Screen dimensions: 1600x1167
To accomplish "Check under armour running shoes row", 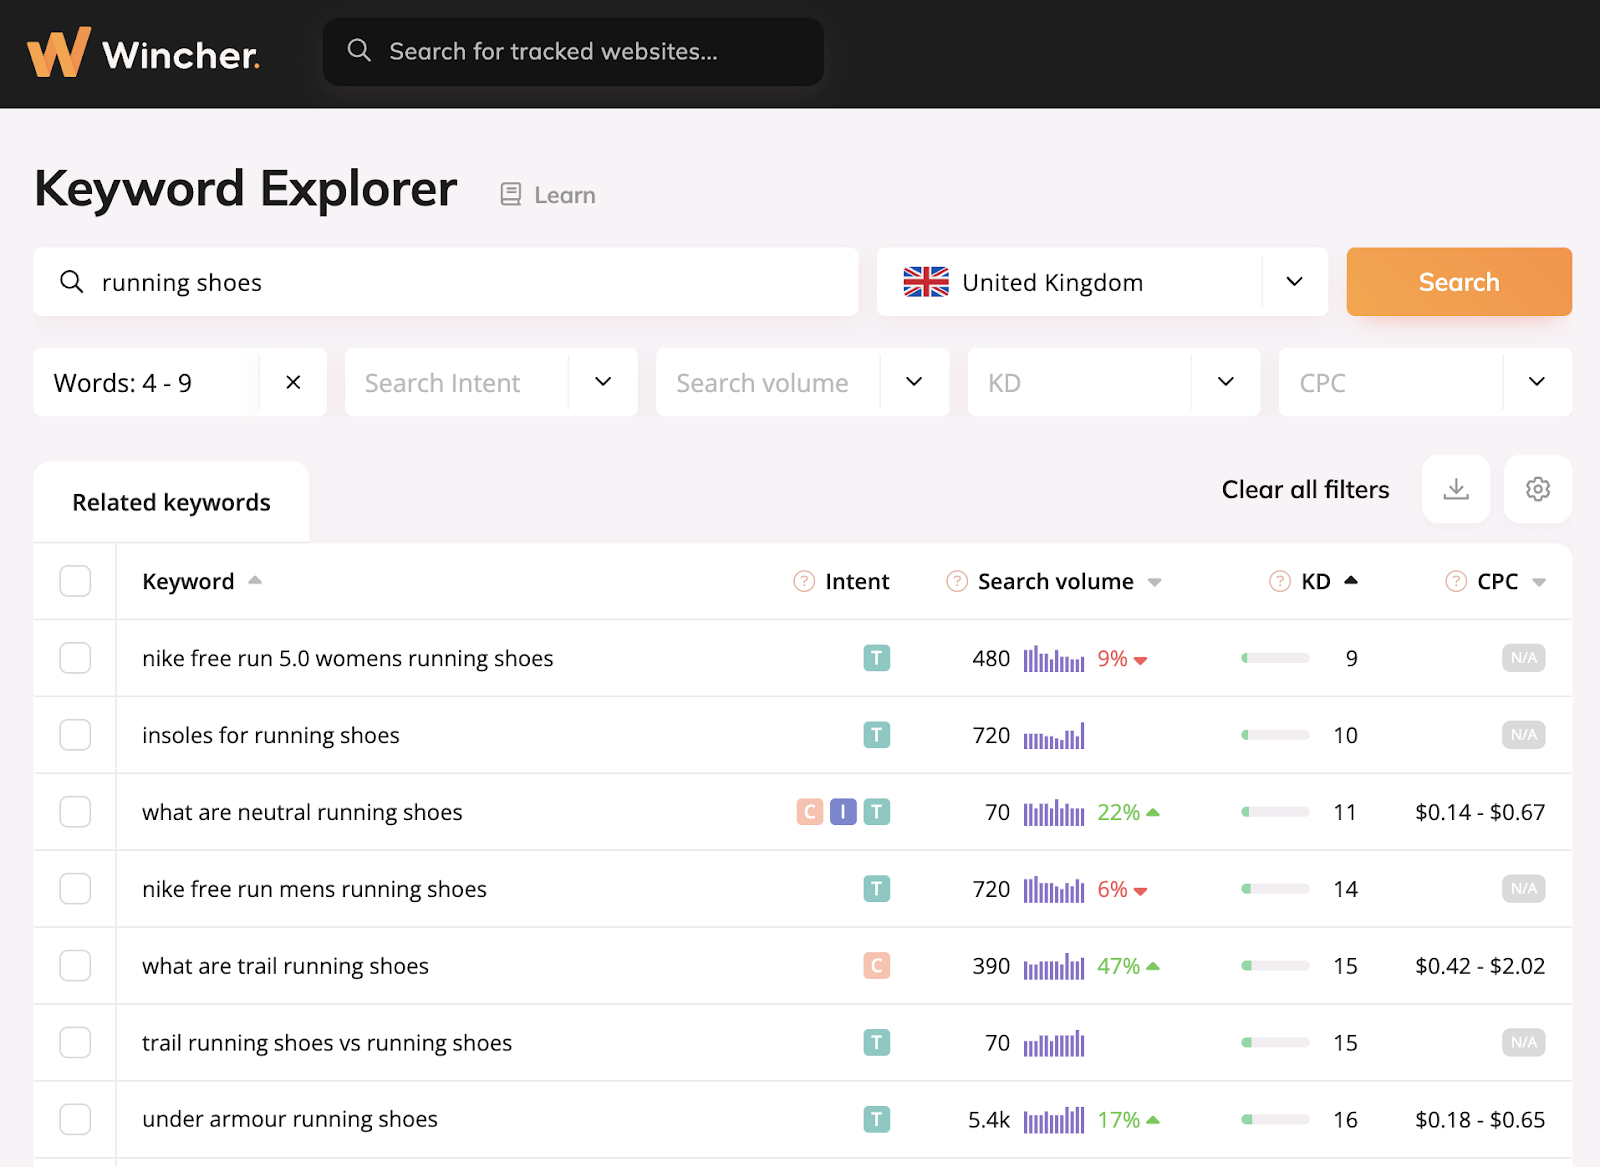I will tap(75, 1119).
